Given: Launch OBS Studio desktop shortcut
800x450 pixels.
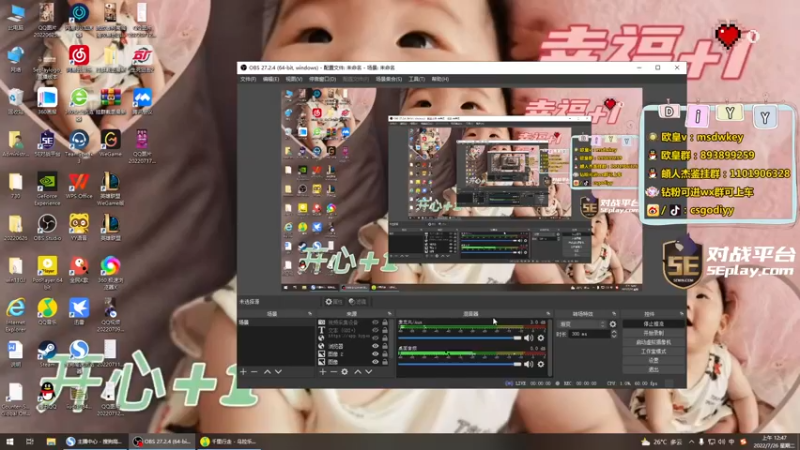Looking at the screenshot, I should tap(47, 228).
